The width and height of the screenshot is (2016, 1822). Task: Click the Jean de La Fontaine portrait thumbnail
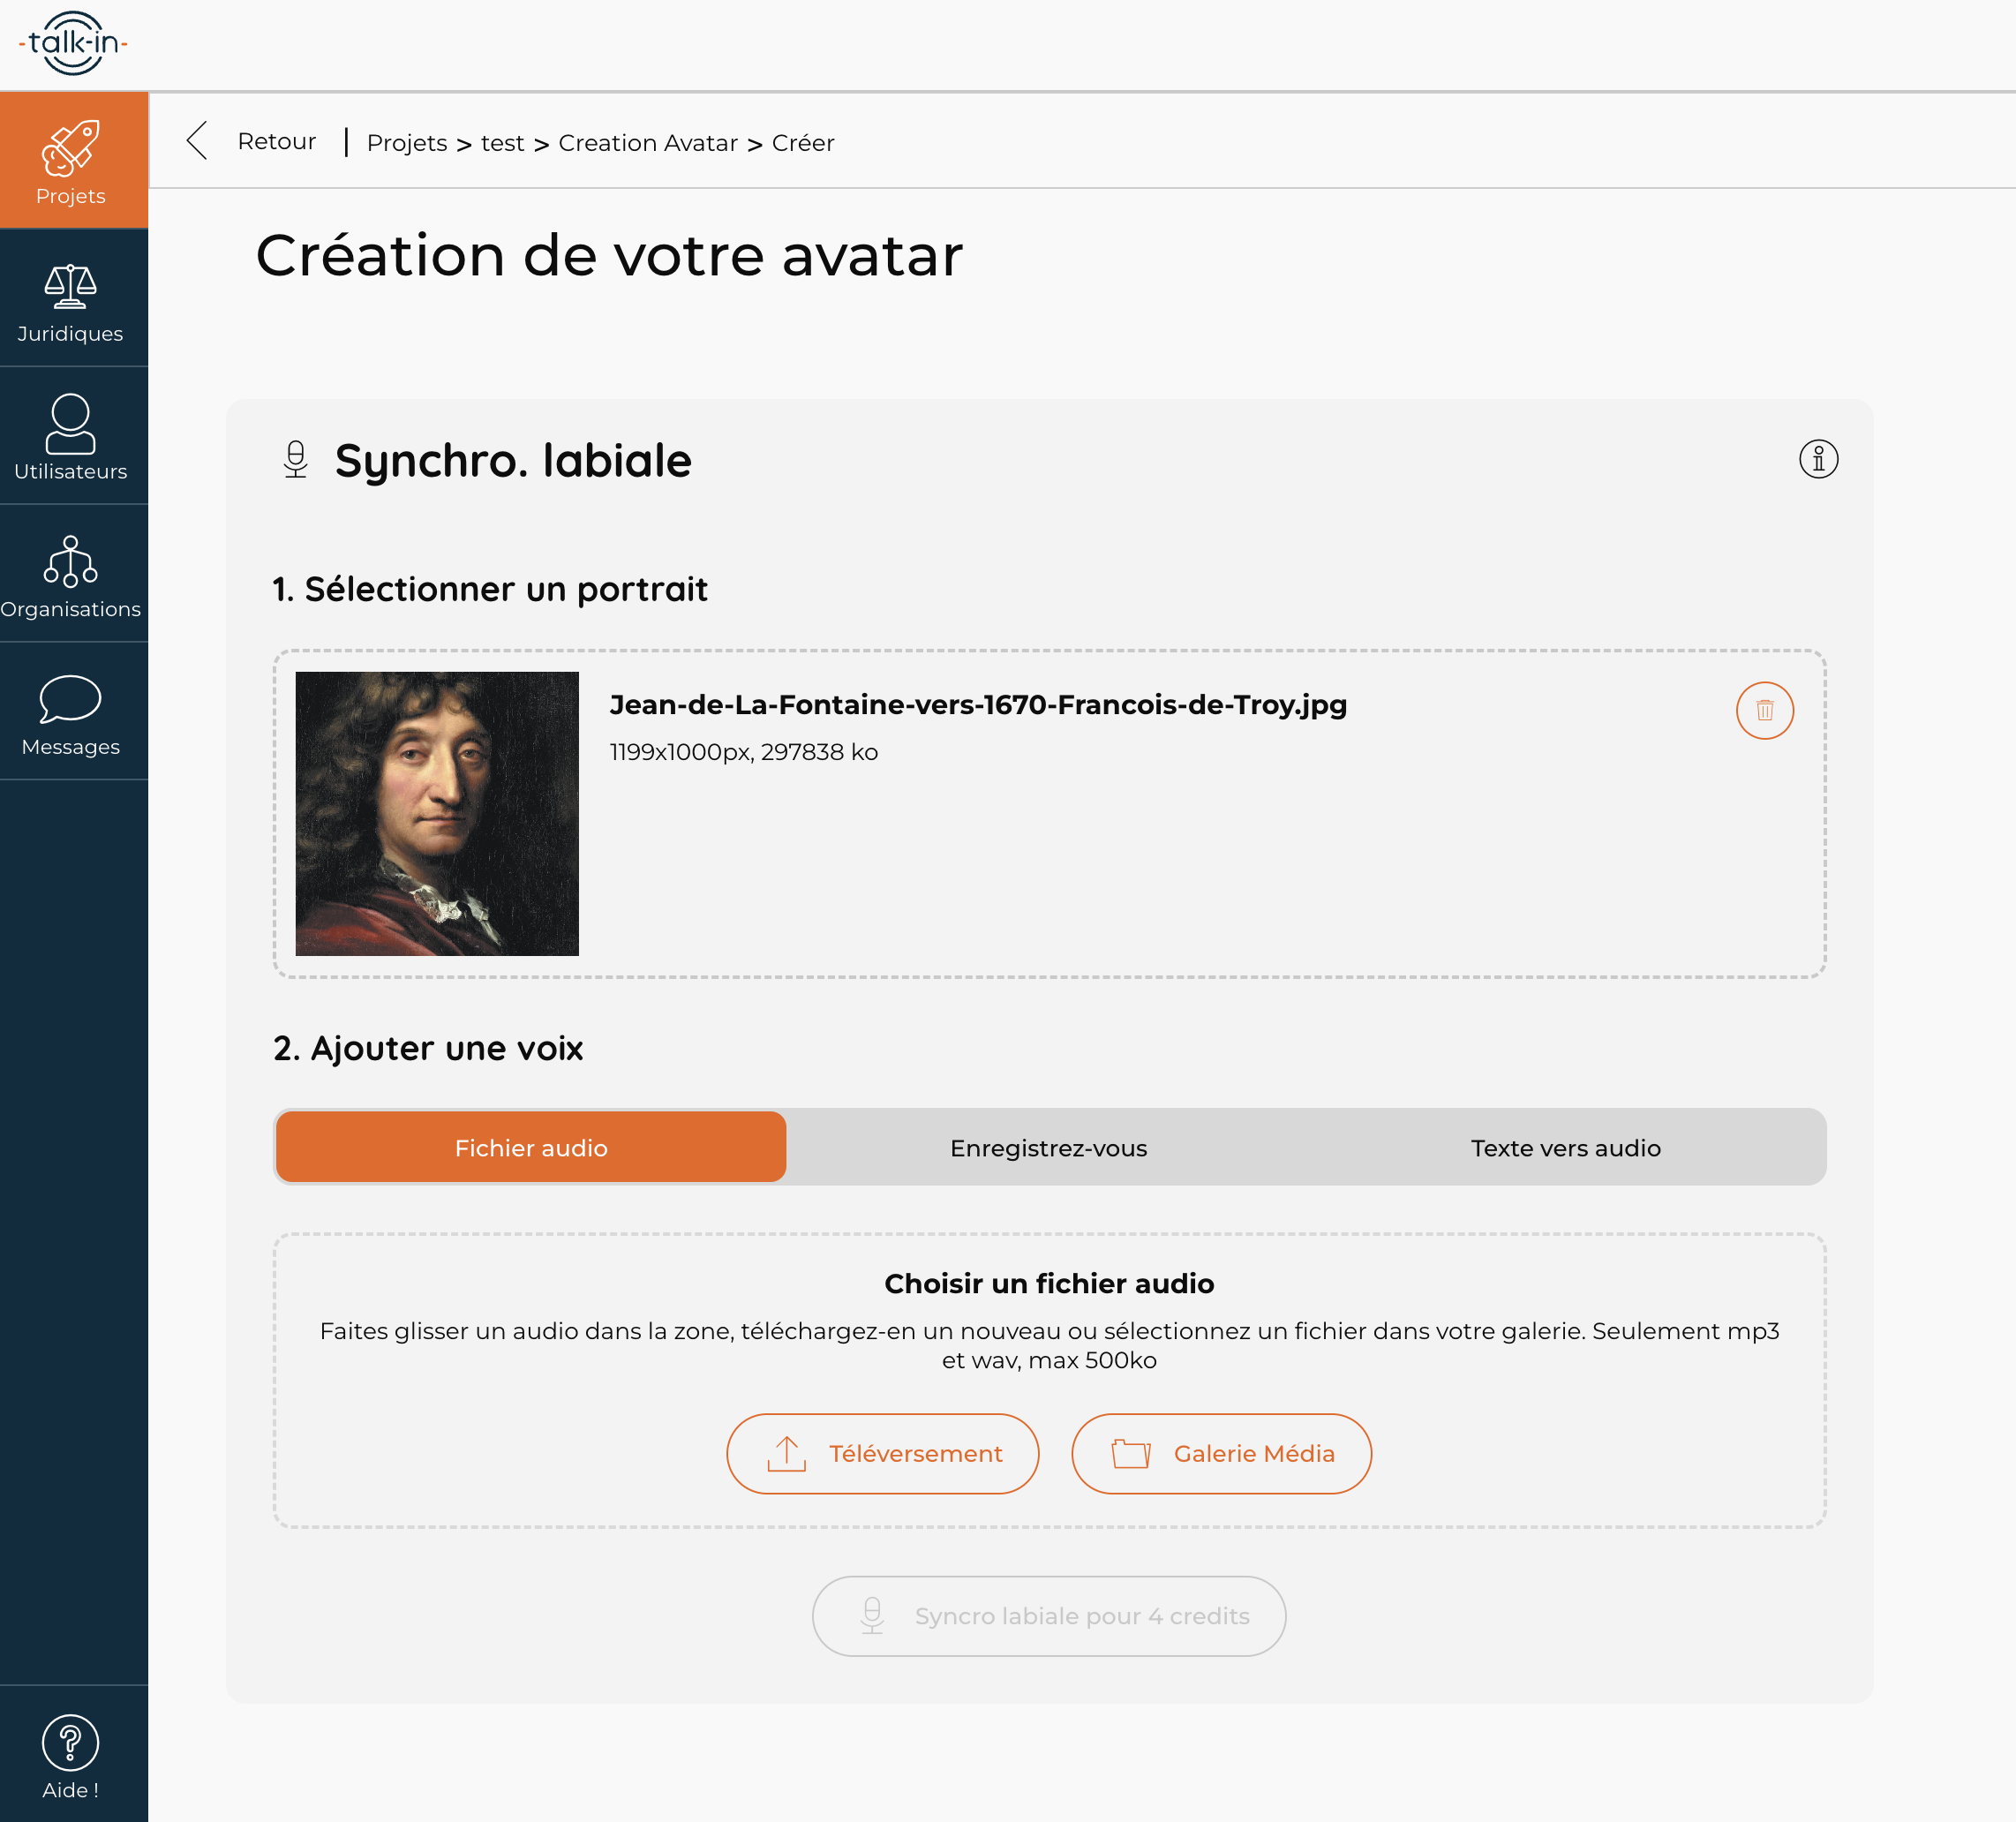pyautogui.click(x=437, y=813)
